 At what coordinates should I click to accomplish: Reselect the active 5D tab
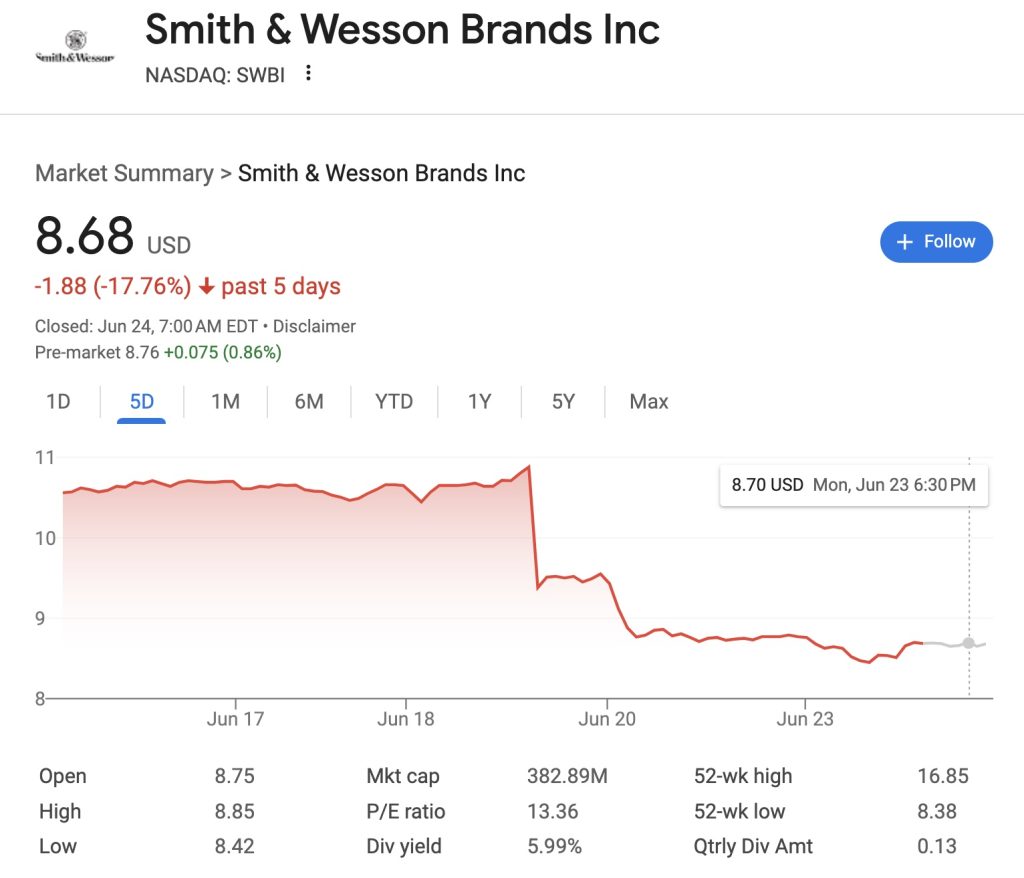pyautogui.click(x=141, y=401)
